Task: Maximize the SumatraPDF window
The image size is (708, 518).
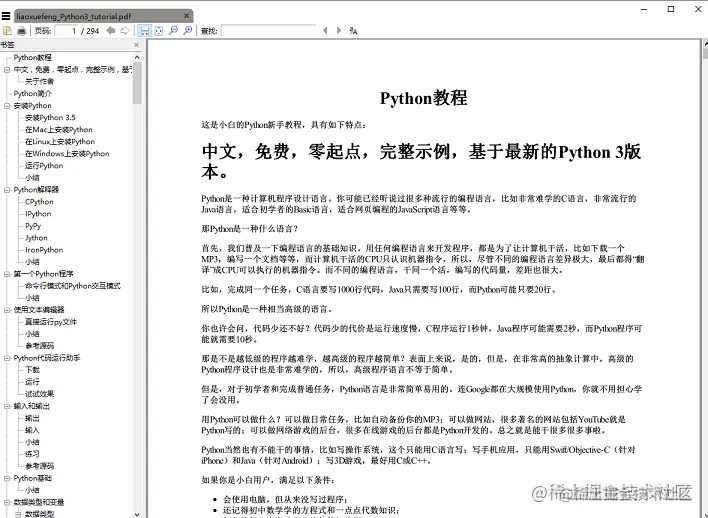Action: pyautogui.click(x=671, y=9)
